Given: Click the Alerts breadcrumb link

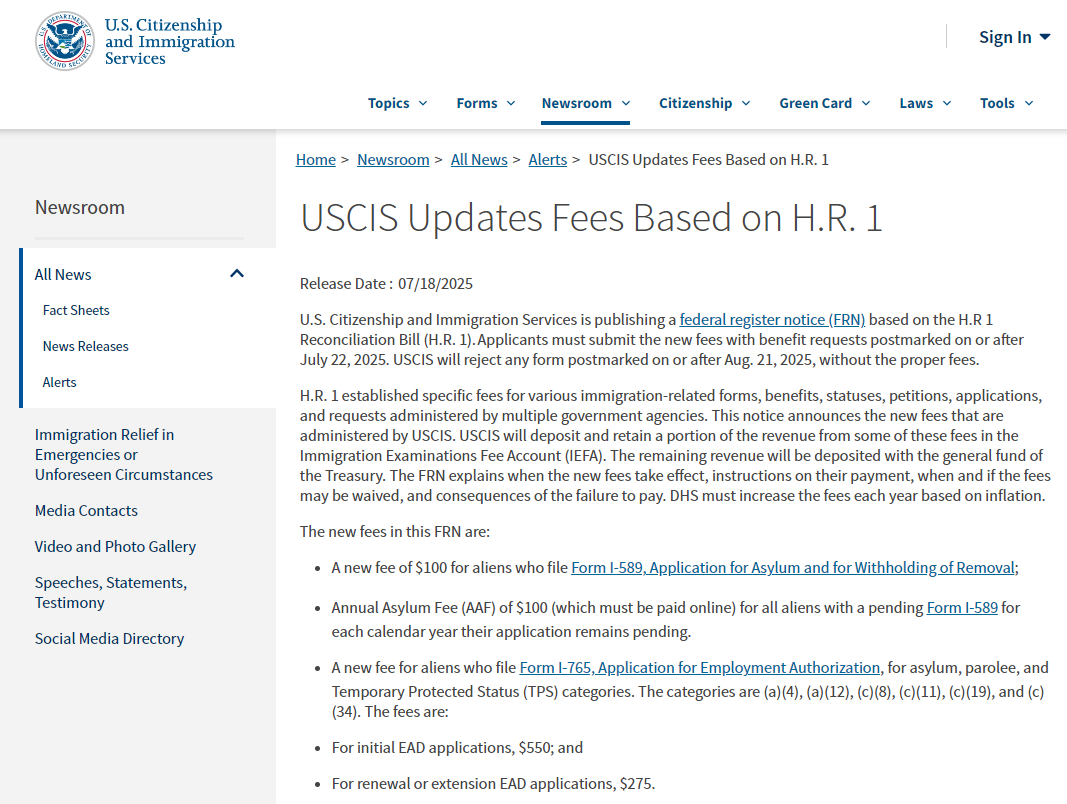Looking at the screenshot, I should coord(547,160).
